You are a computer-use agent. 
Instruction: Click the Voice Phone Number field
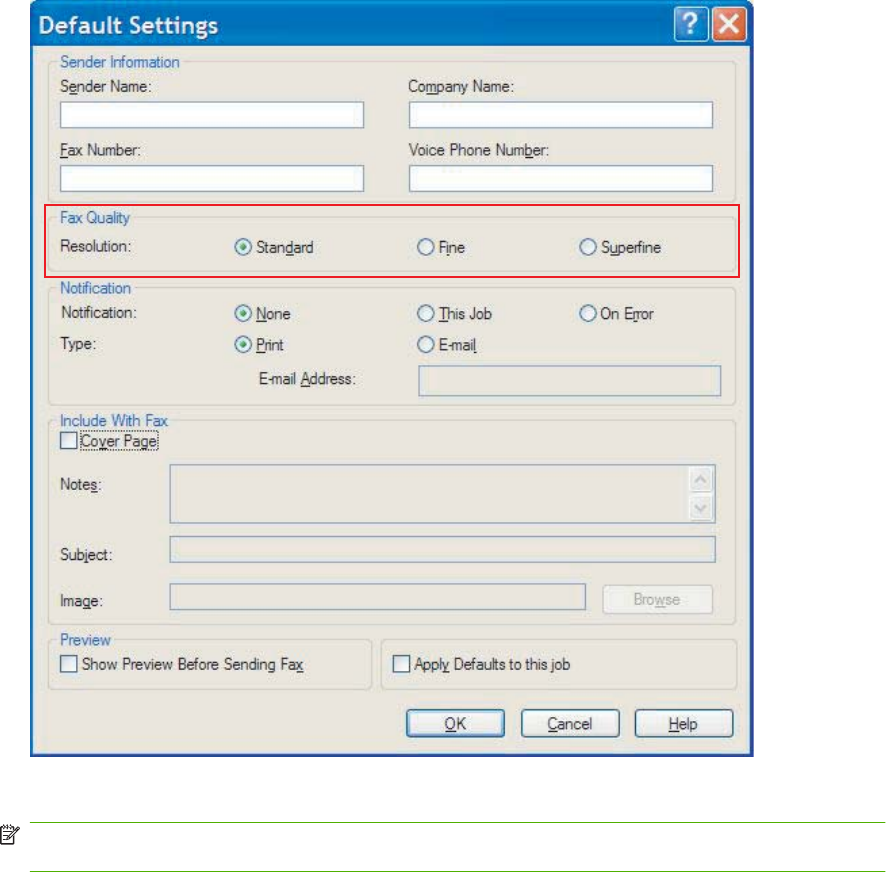click(x=561, y=179)
